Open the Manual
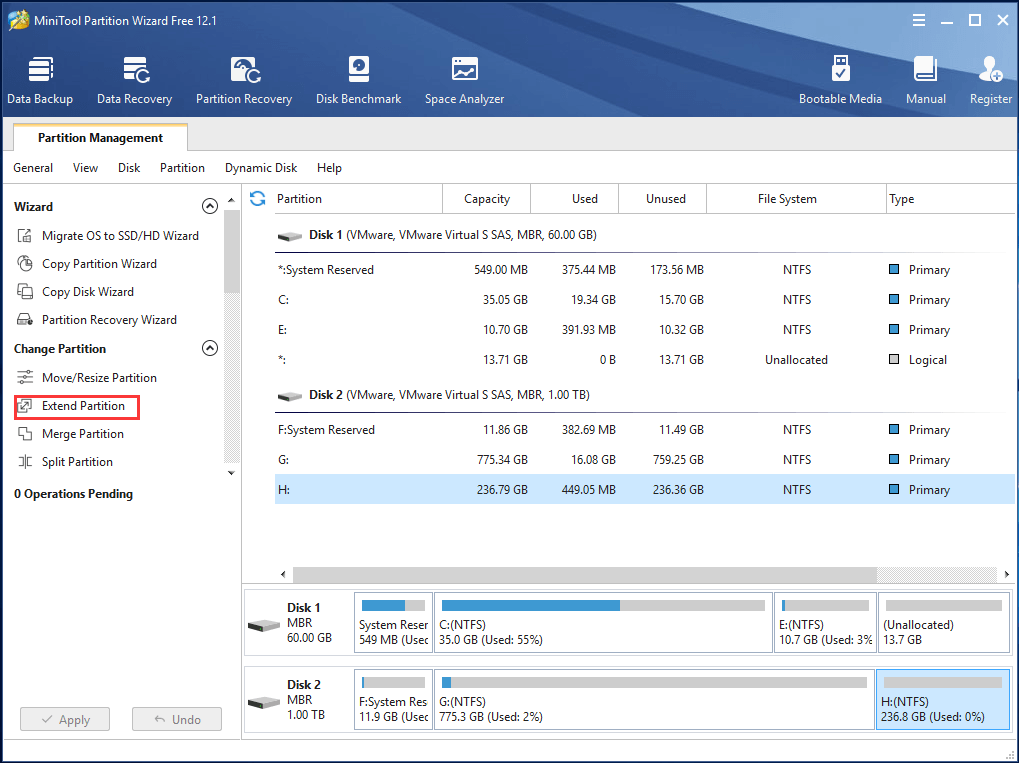Image resolution: width=1019 pixels, height=763 pixels. [x=925, y=80]
